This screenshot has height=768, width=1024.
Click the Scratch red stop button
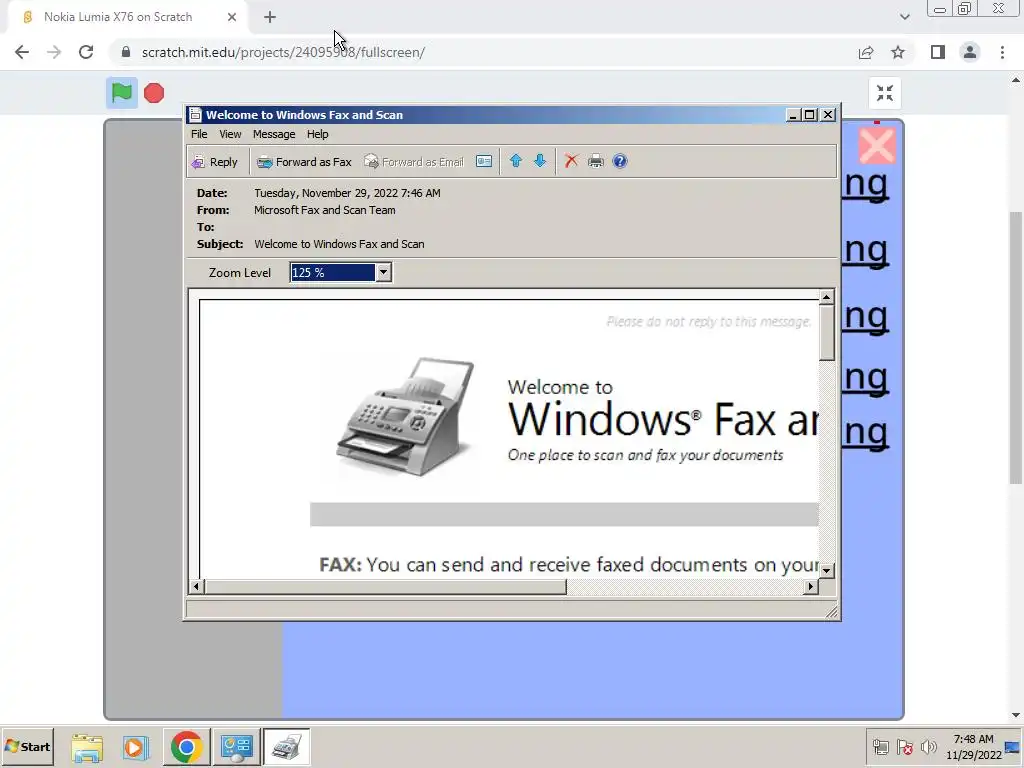click(154, 93)
